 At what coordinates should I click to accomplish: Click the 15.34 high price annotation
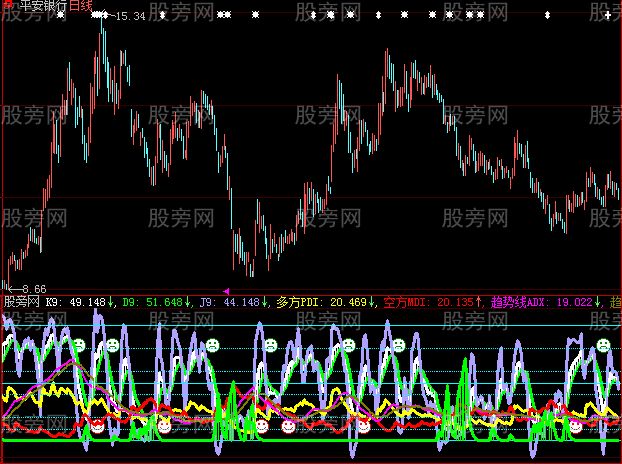pos(130,17)
